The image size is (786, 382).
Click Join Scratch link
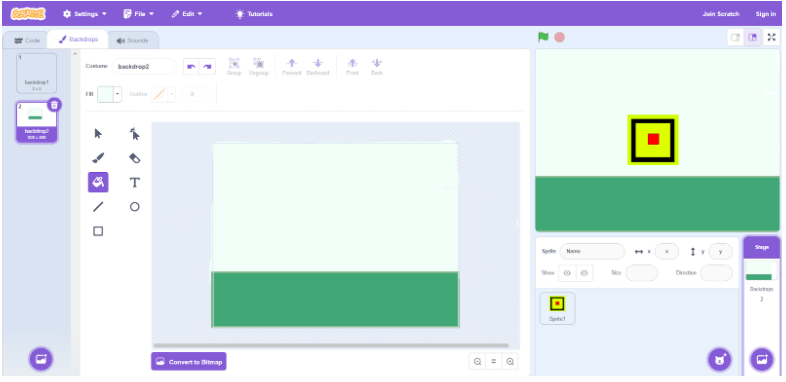(x=720, y=14)
